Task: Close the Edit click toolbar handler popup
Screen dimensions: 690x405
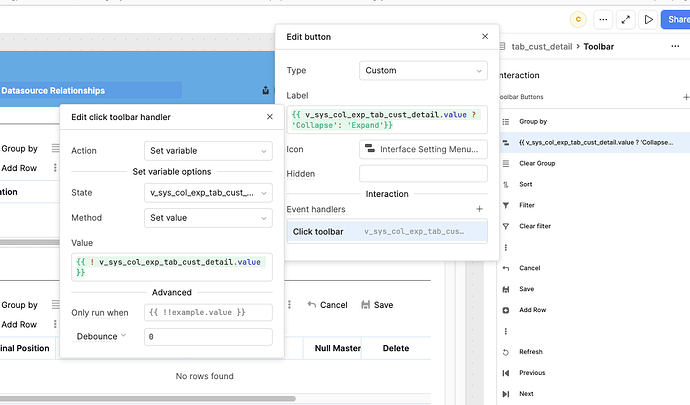Action: point(270,117)
